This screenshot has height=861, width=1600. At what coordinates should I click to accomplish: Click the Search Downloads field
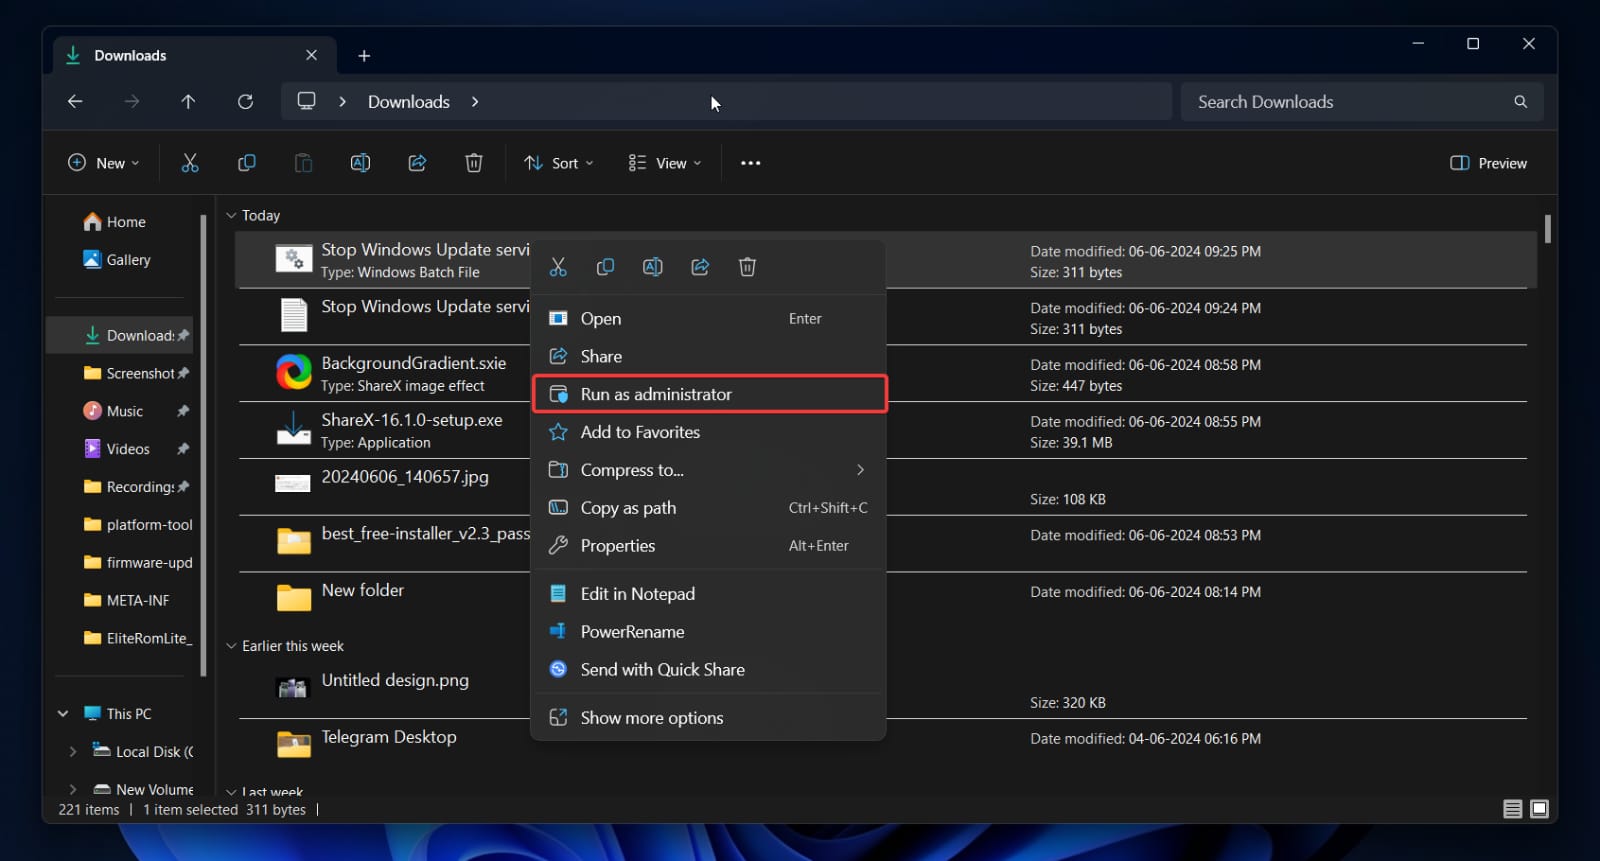pos(1350,102)
